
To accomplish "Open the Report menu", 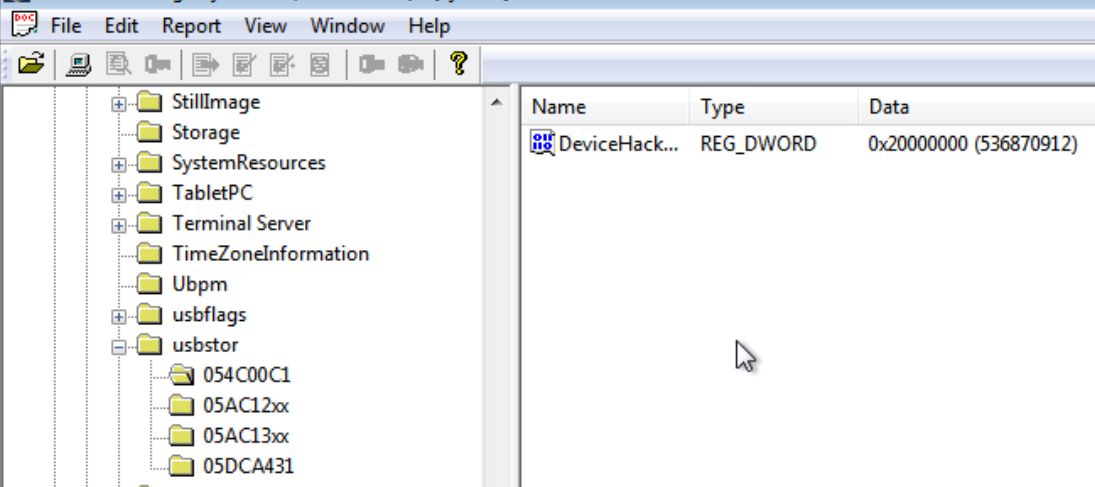I will tap(191, 25).
